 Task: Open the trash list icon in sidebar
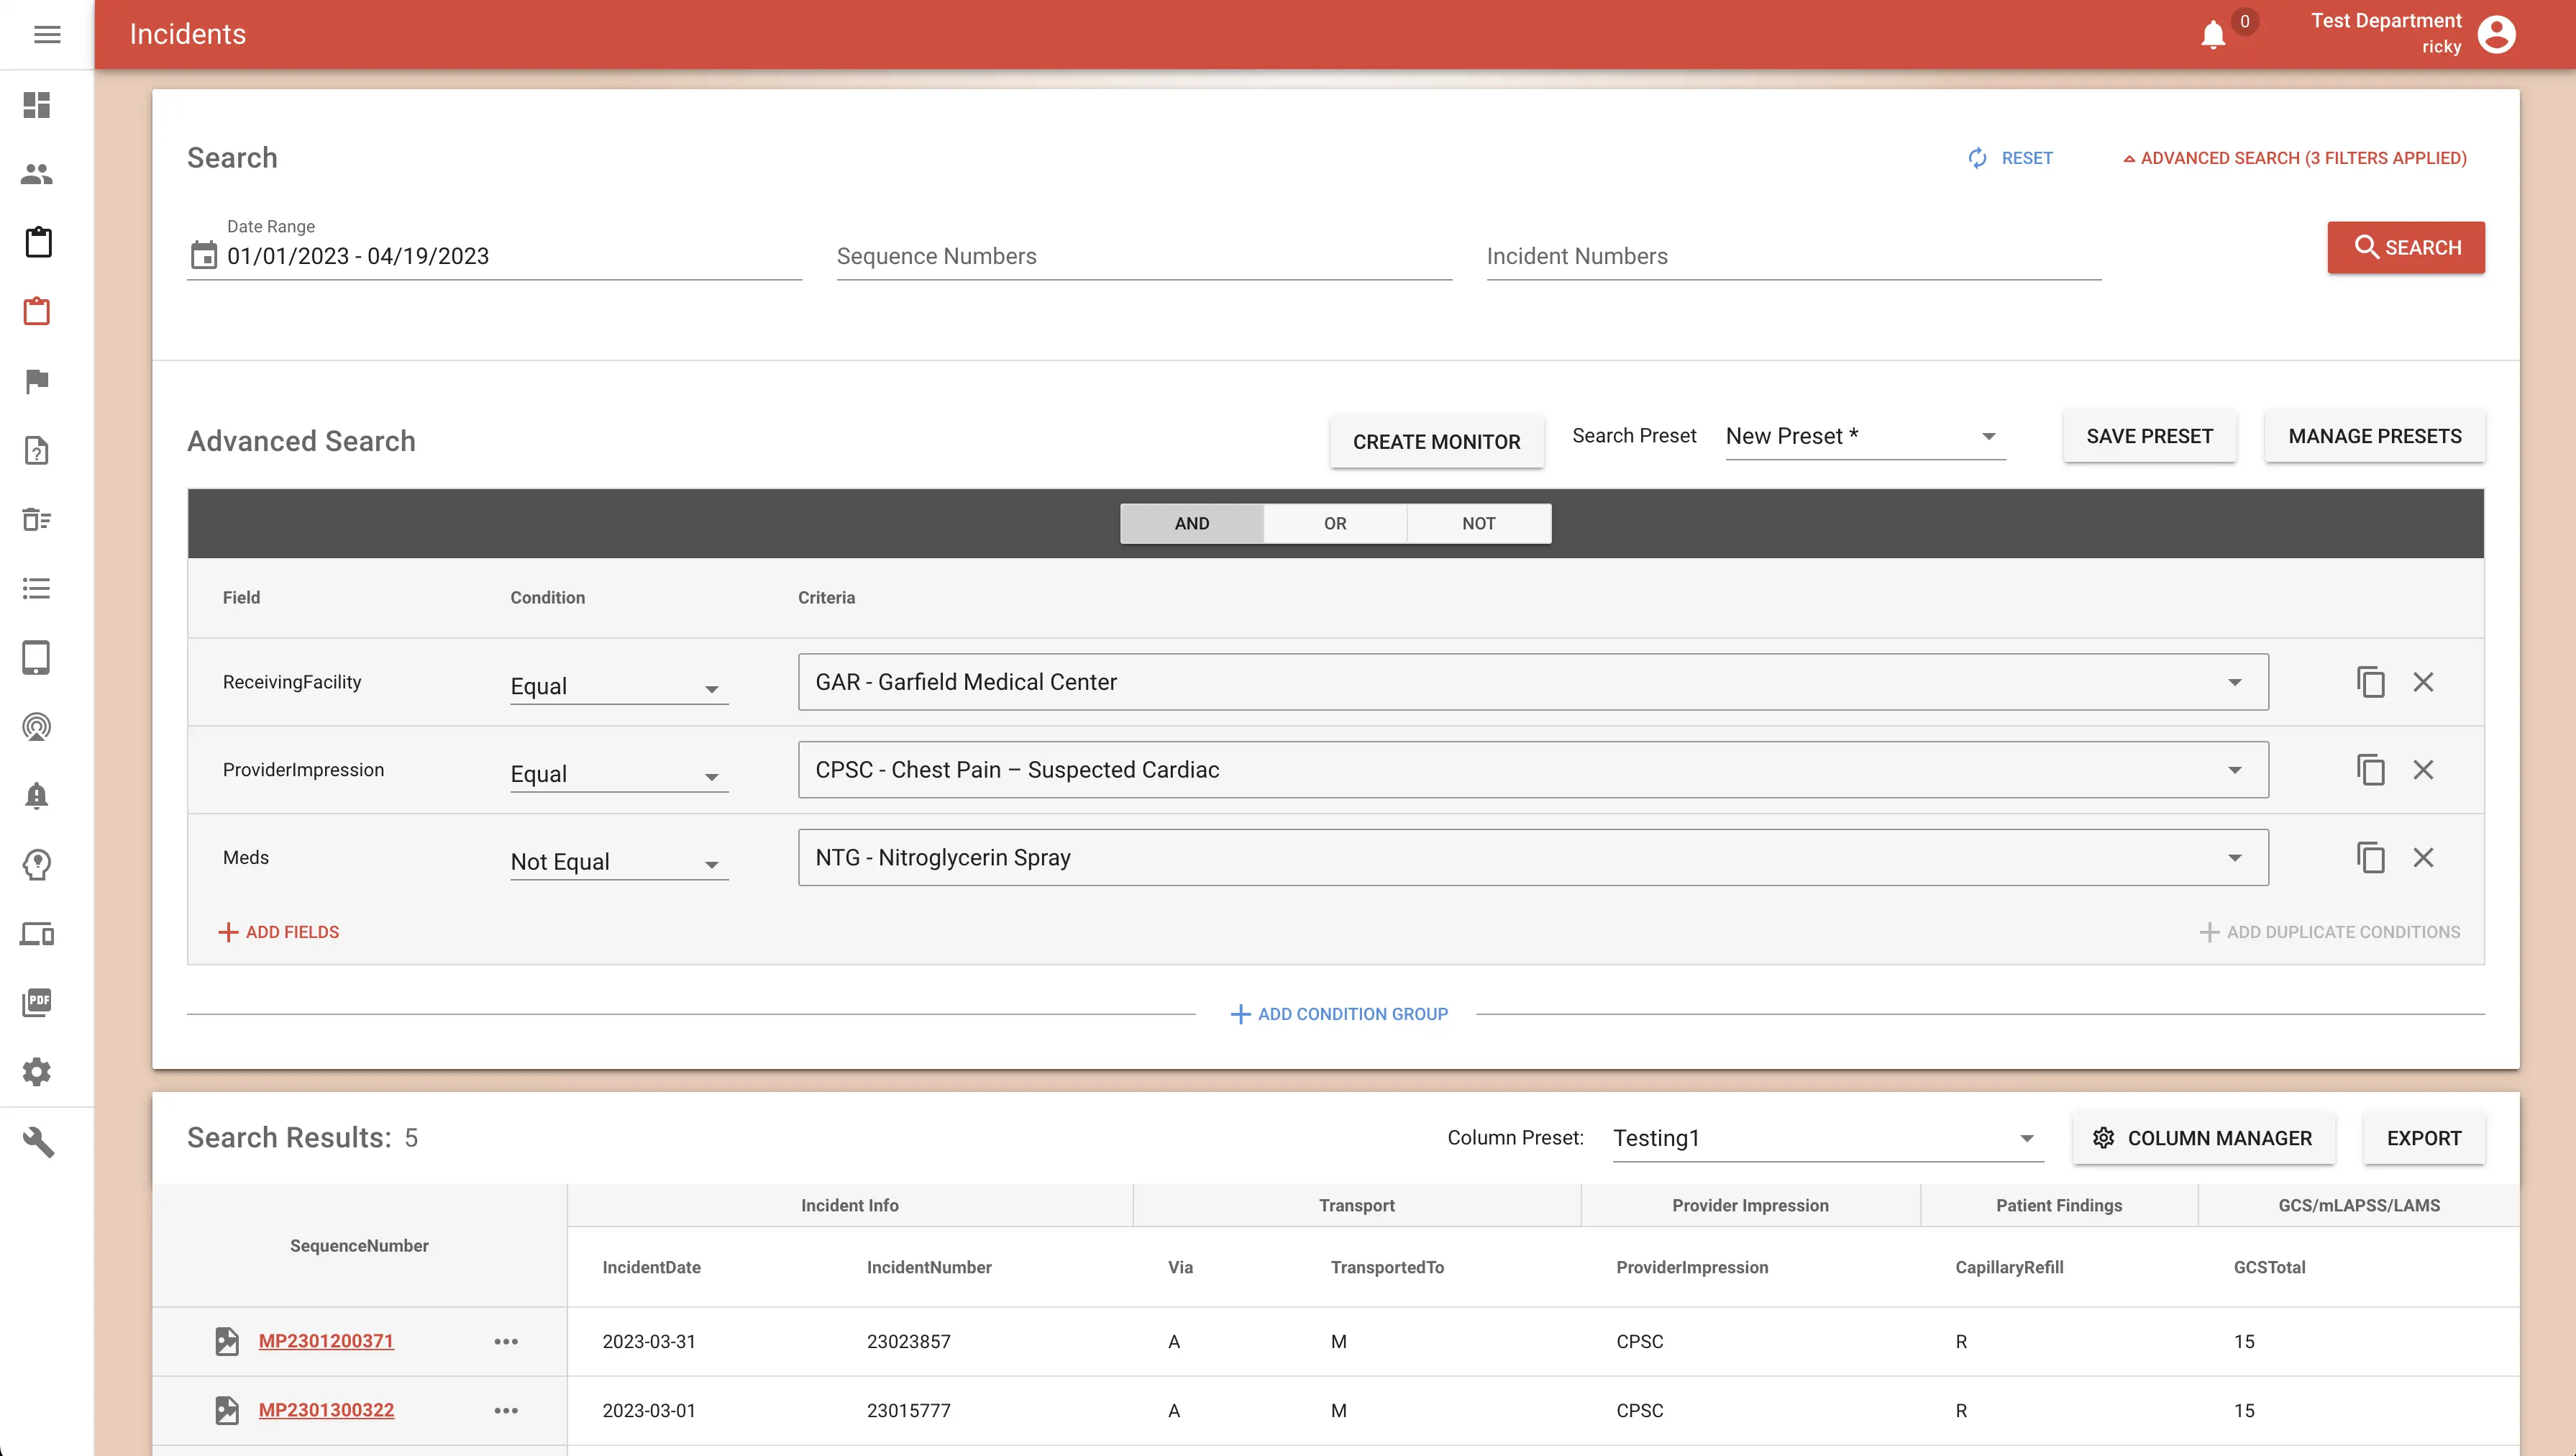coord(37,519)
